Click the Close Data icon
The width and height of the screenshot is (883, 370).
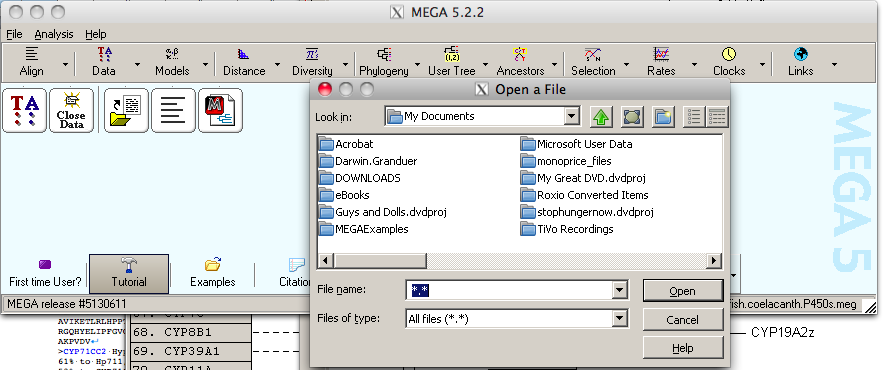pyautogui.click(x=72, y=110)
